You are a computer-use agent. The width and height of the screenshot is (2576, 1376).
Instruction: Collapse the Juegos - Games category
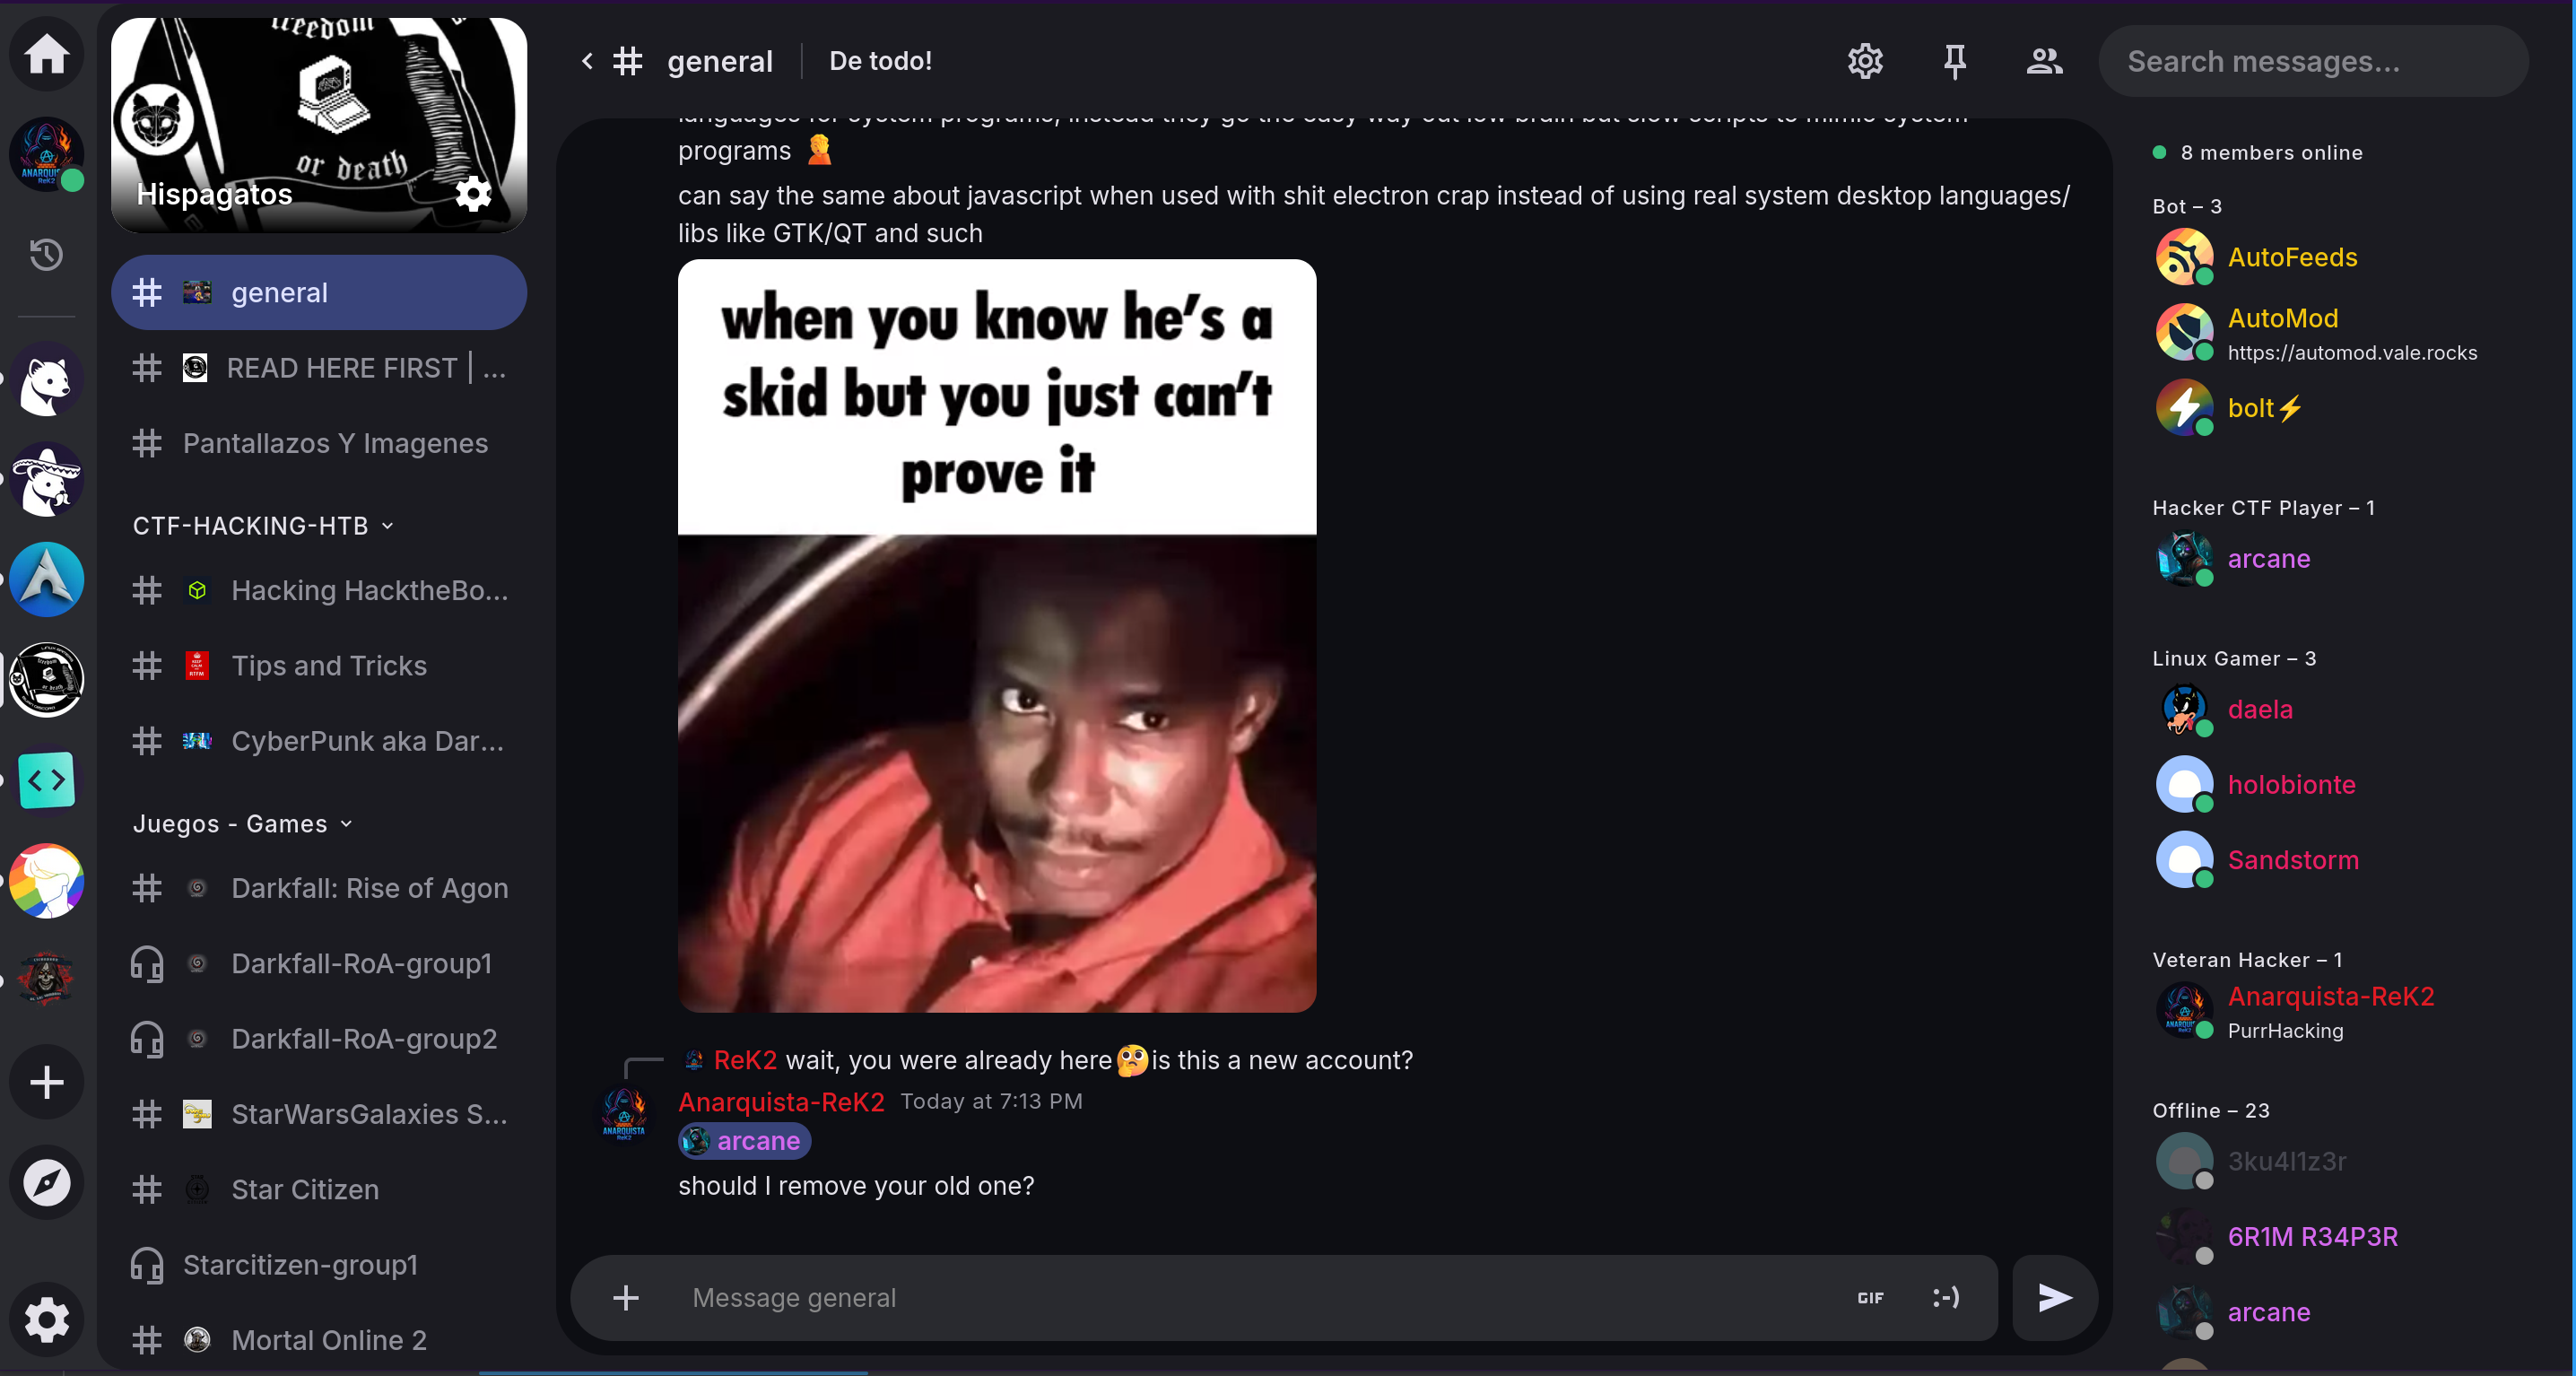click(x=243, y=823)
